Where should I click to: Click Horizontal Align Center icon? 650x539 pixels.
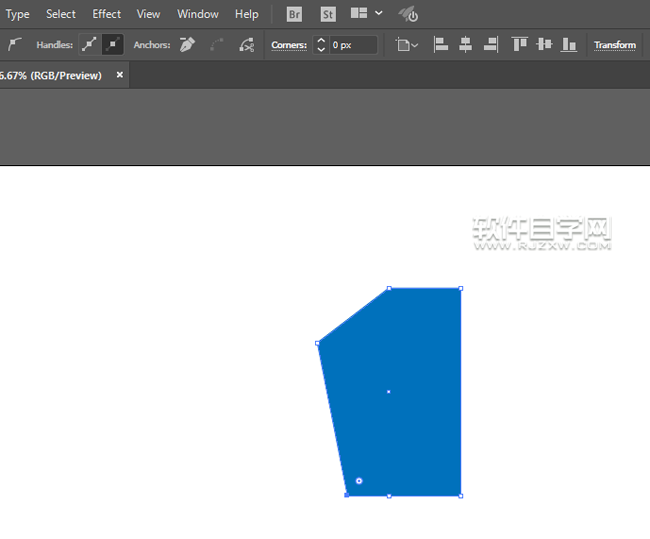click(466, 45)
